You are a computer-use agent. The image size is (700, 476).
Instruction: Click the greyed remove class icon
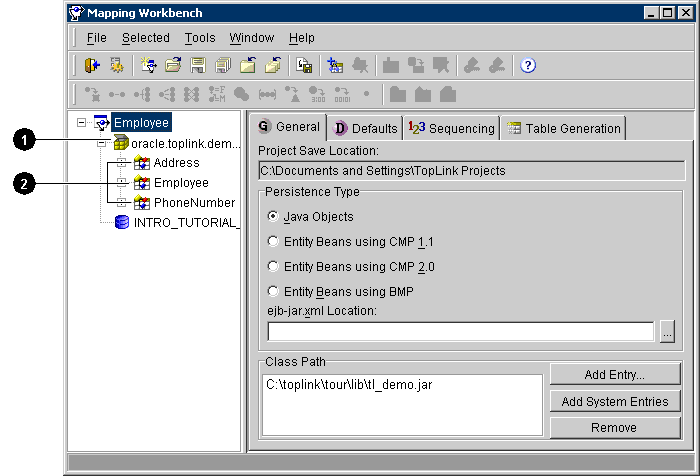pos(360,66)
